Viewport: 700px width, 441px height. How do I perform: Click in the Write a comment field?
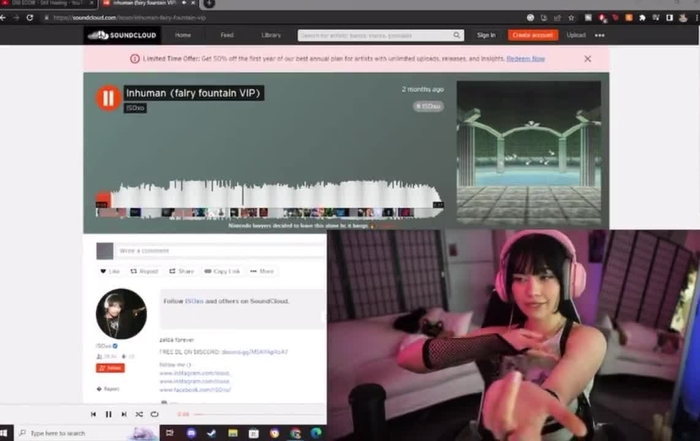click(221, 251)
